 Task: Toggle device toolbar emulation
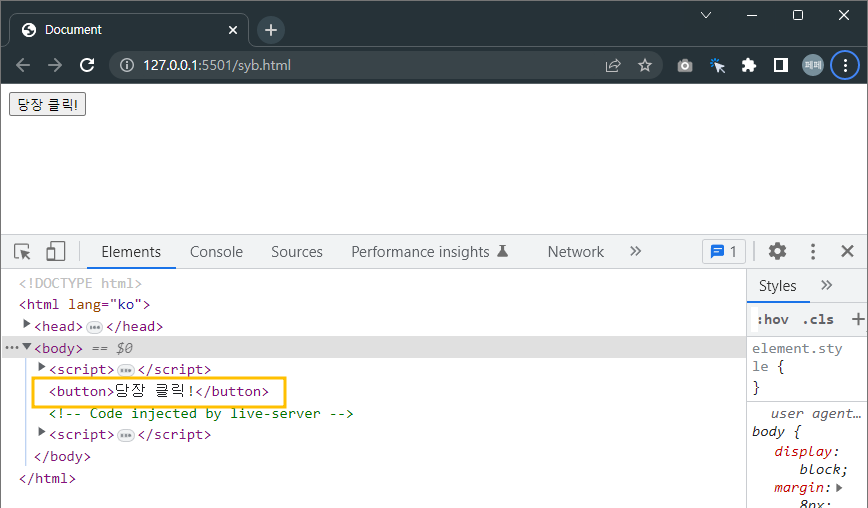click(55, 252)
